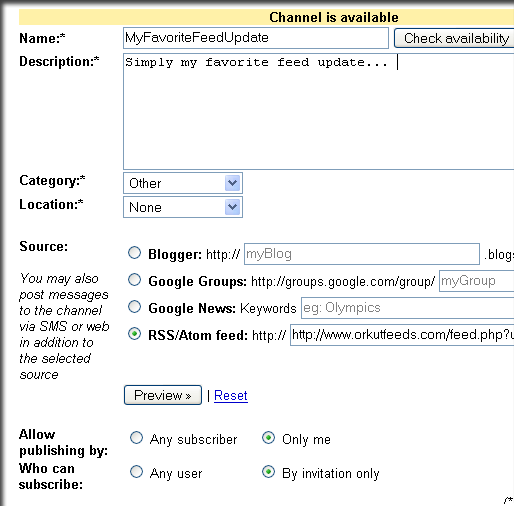Select the RSS/Atom feed radio button

pos(135,334)
